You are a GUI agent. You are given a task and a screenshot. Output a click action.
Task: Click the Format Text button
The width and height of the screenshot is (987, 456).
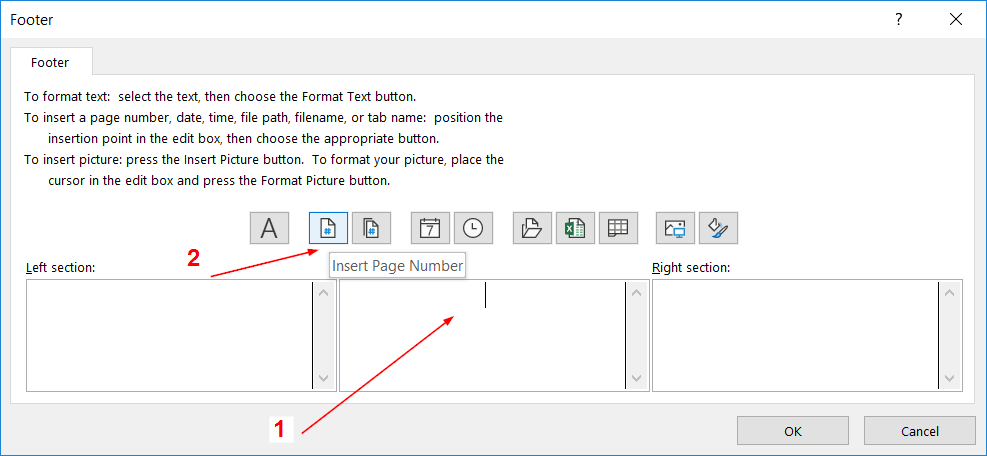[269, 228]
